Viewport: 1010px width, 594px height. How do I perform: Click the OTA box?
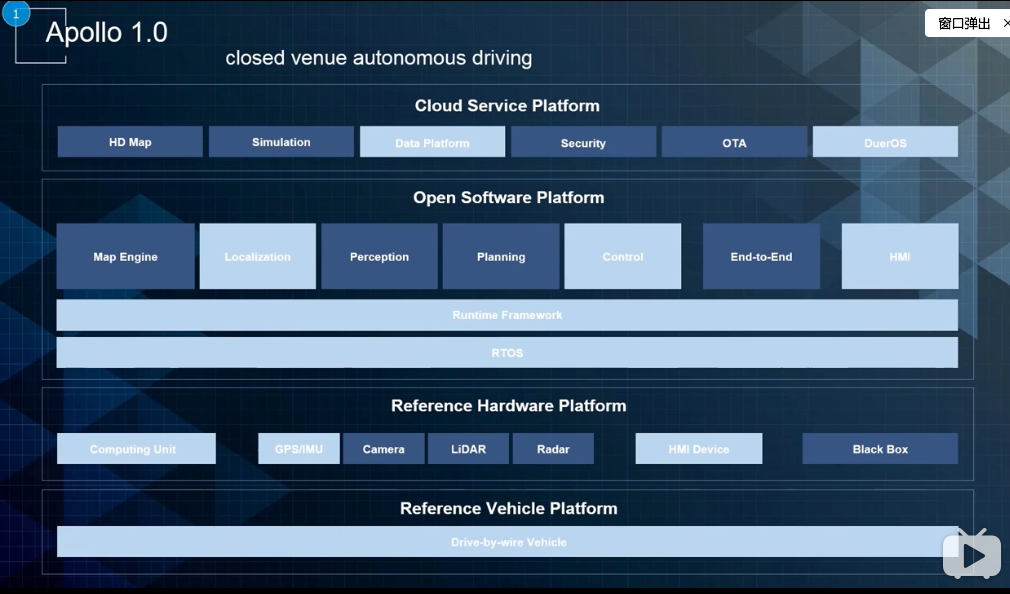tap(734, 142)
